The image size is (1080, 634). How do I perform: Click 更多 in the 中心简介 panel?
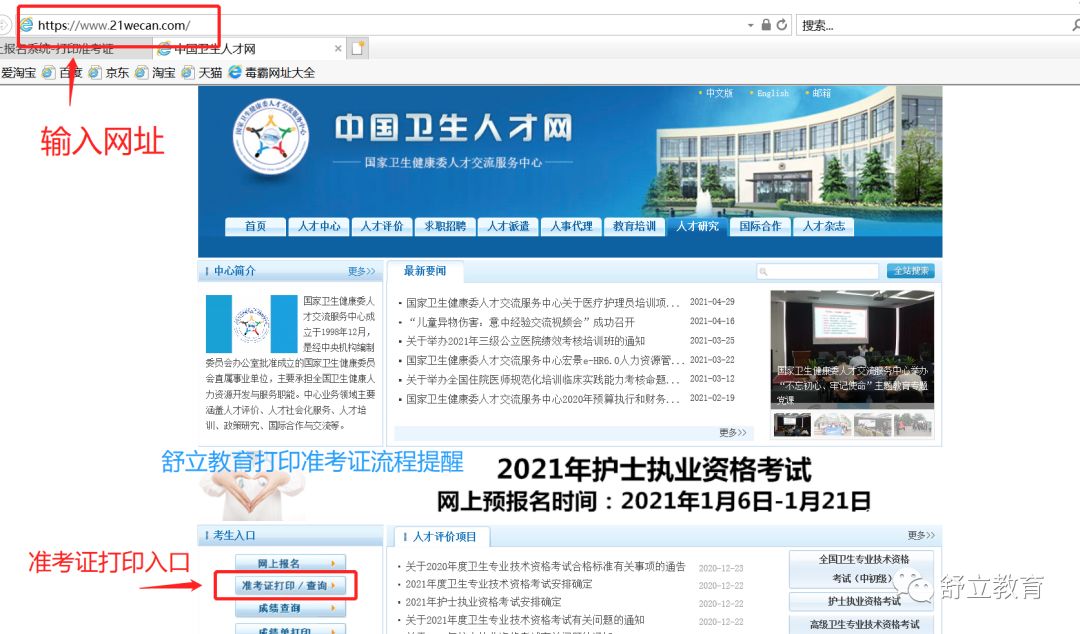(x=362, y=272)
